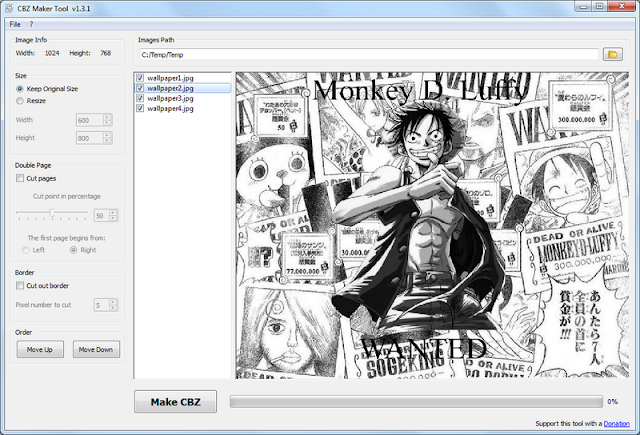Click the Move Down button
This screenshot has height=435, width=640.
pyautogui.click(x=96, y=349)
